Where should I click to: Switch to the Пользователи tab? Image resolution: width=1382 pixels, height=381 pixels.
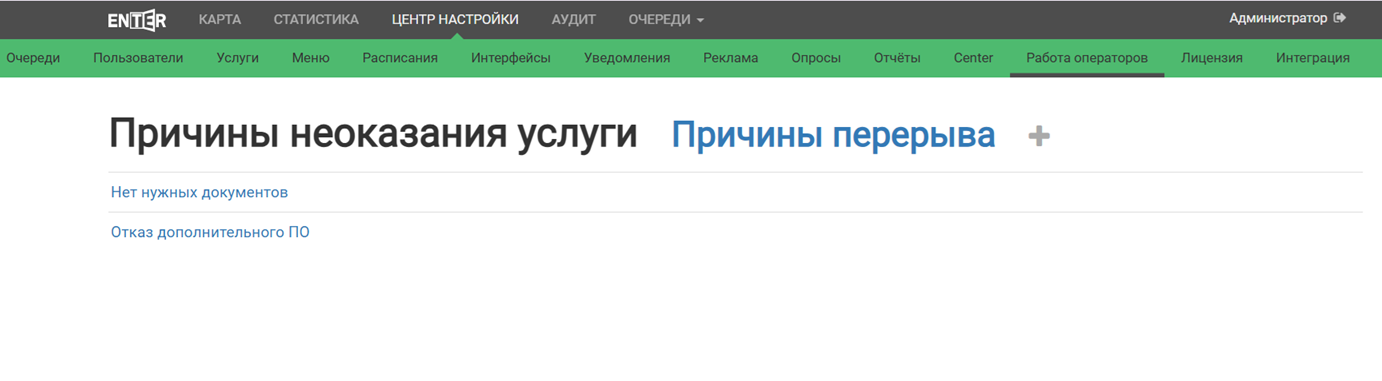pyautogui.click(x=138, y=58)
